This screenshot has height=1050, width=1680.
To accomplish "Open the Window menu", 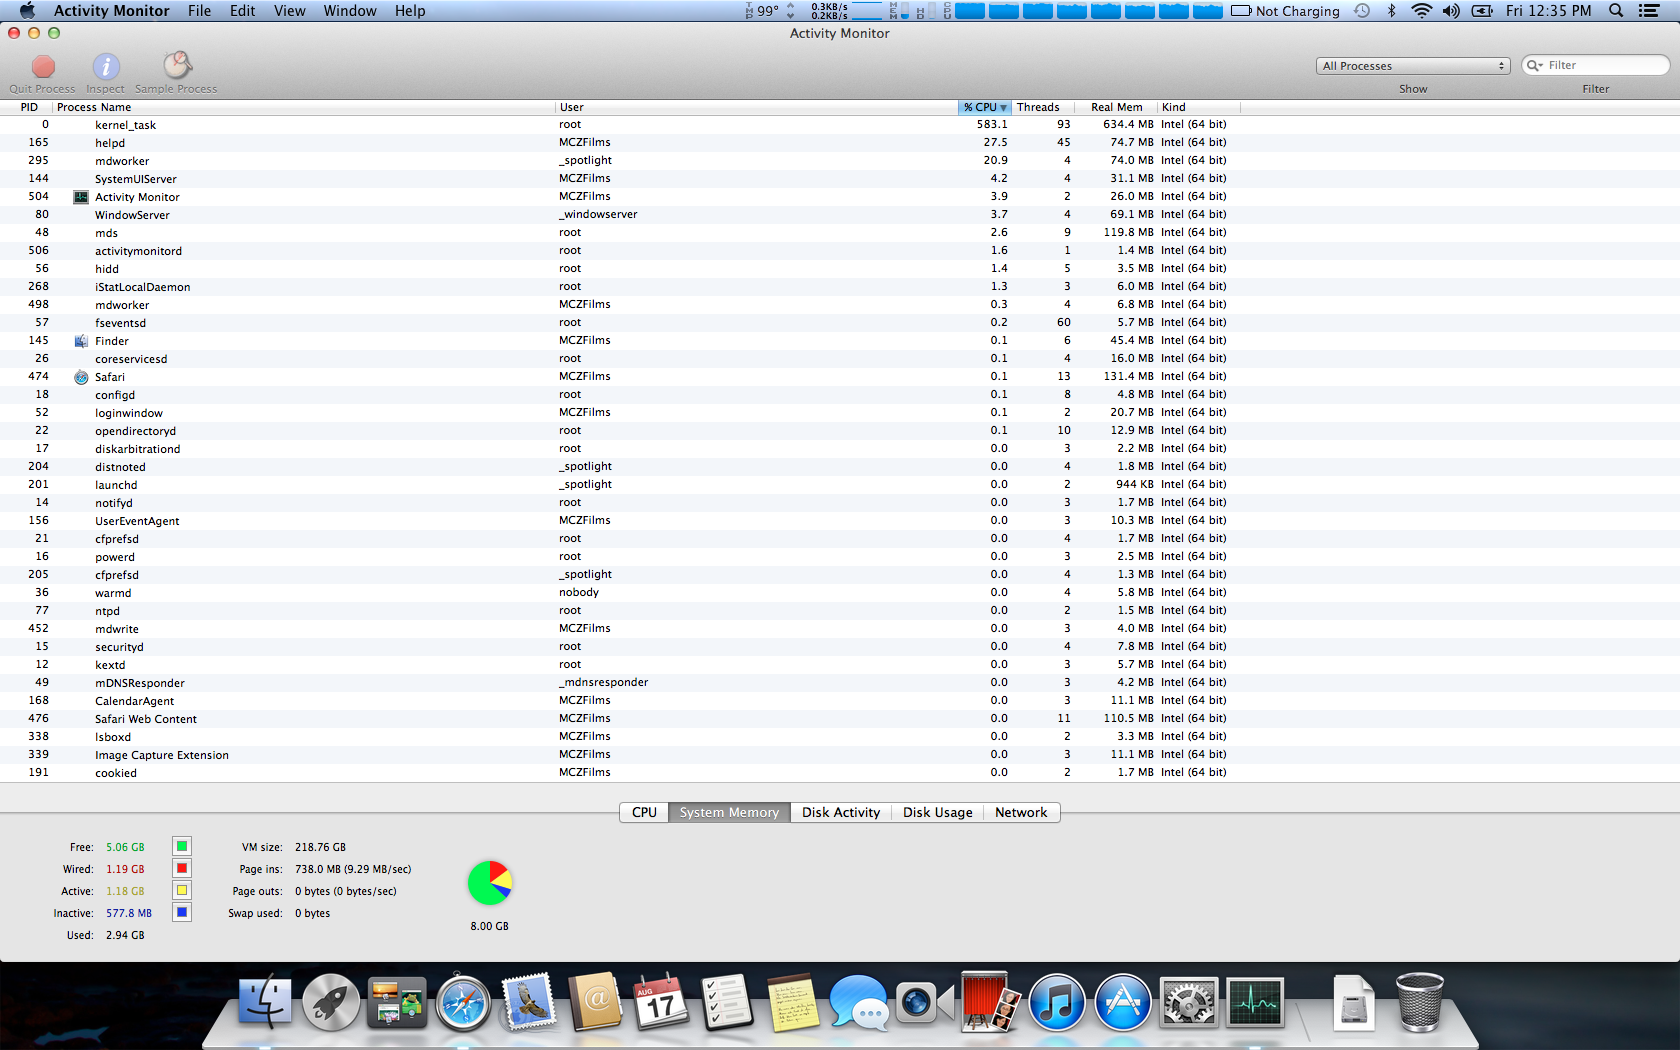I will tap(350, 11).
